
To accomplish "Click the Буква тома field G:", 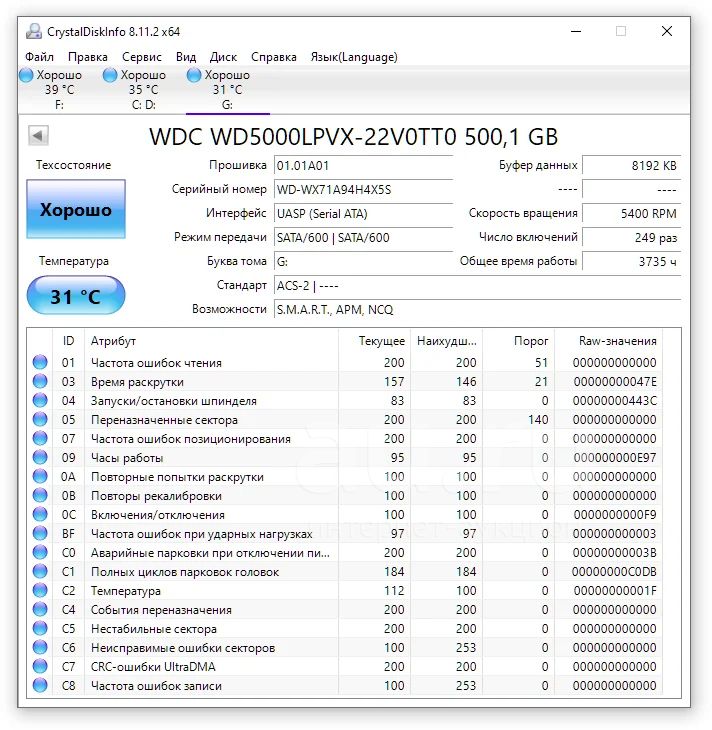I will [363, 262].
